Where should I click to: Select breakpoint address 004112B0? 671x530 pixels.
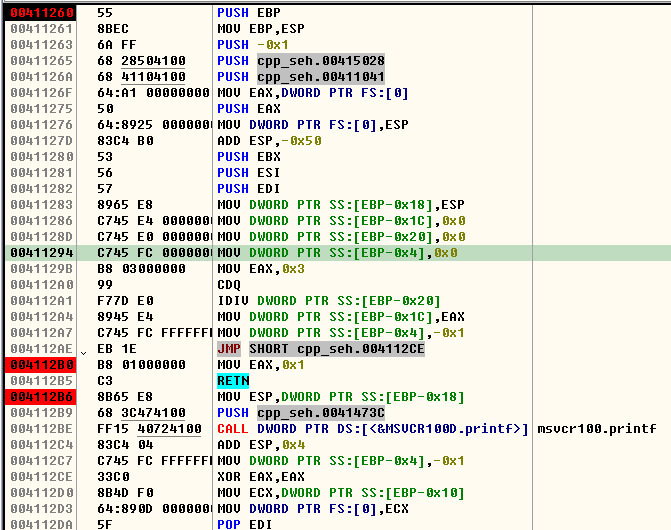coord(42,365)
